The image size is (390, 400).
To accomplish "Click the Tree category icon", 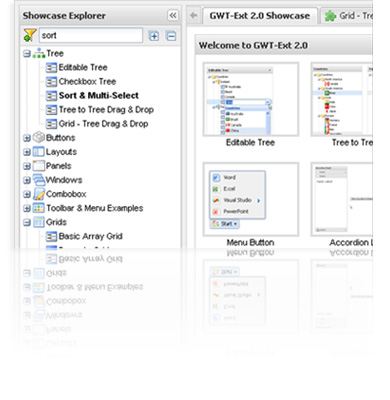I will click(39, 53).
